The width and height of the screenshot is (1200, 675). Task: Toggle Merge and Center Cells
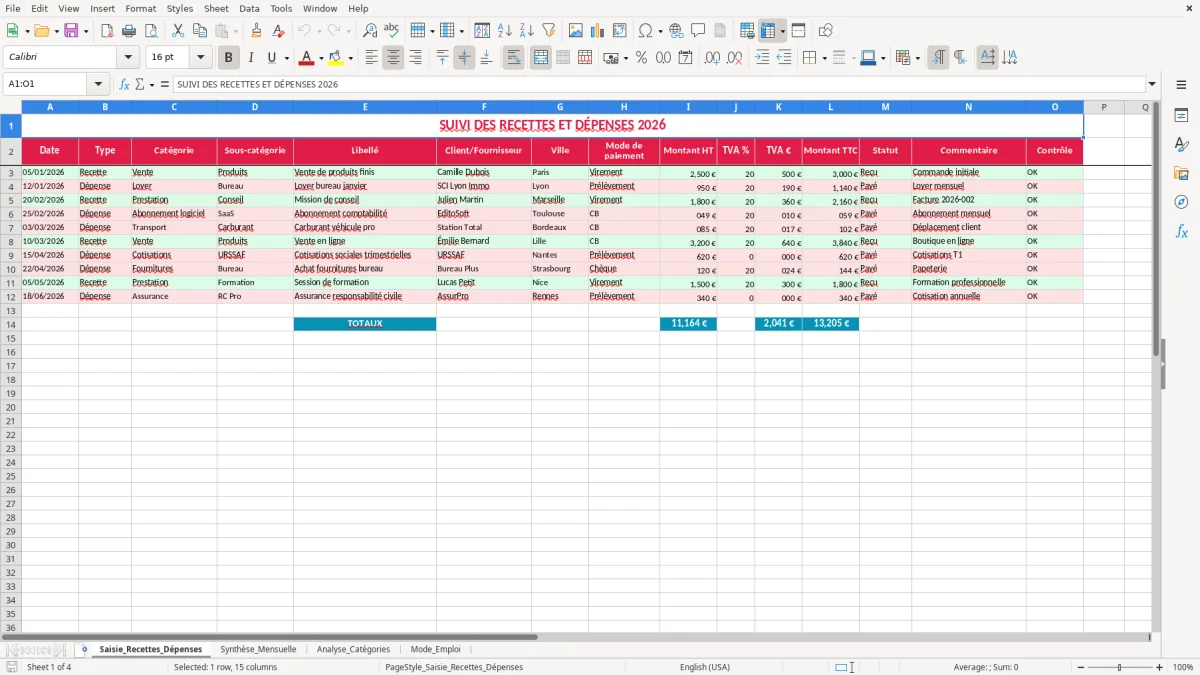coord(541,58)
